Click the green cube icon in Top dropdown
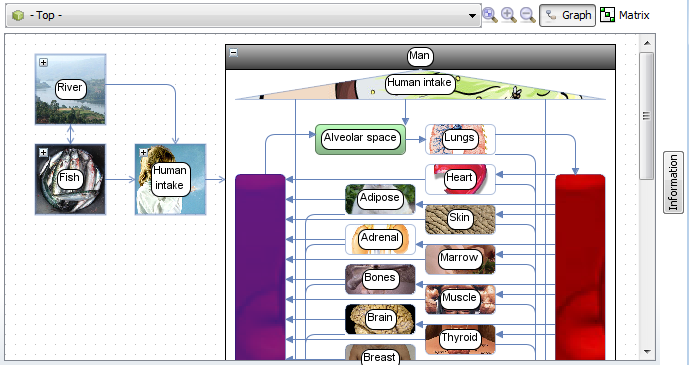 (x=18, y=15)
